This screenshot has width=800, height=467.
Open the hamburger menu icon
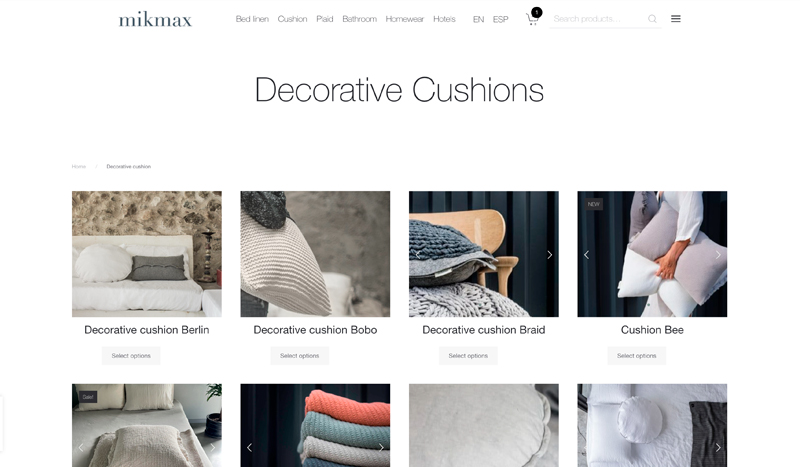pyautogui.click(x=676, y=19)
